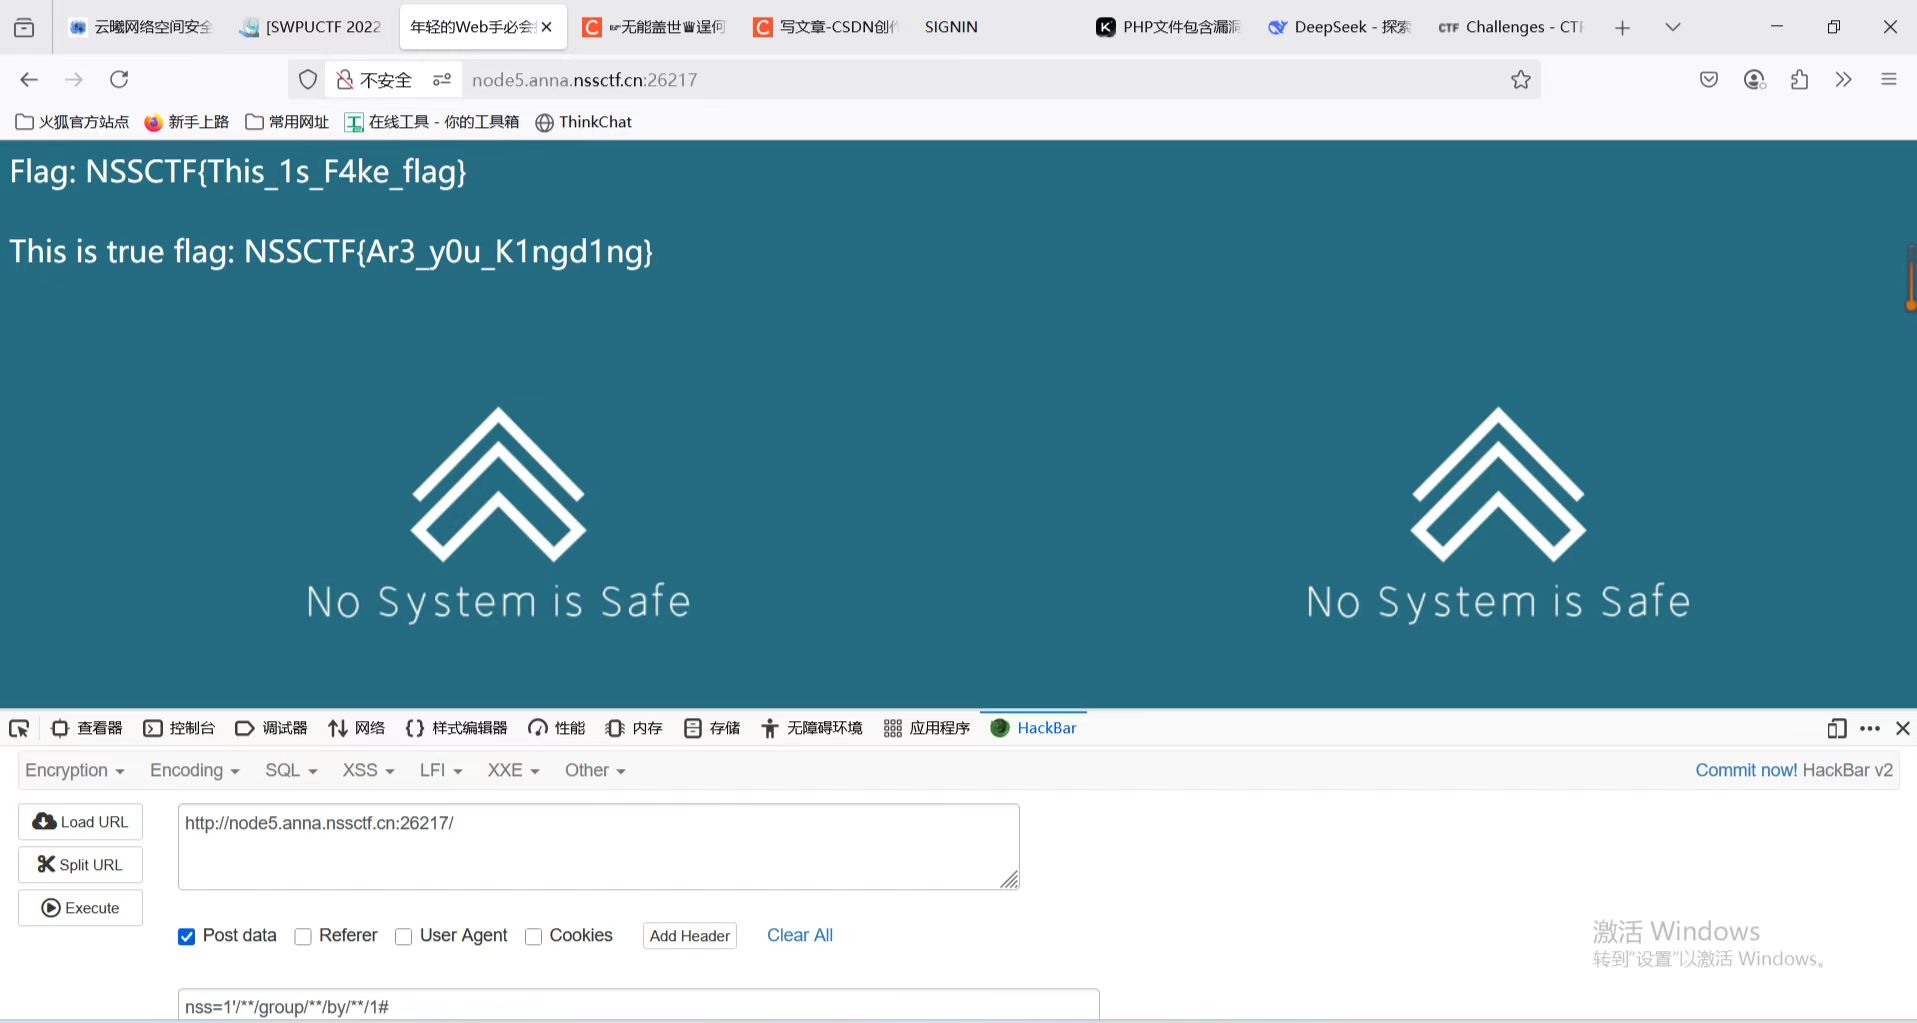Open the Storage (存储) panel
This screenshot has width=1917, height=1023.
pos(712,728)
